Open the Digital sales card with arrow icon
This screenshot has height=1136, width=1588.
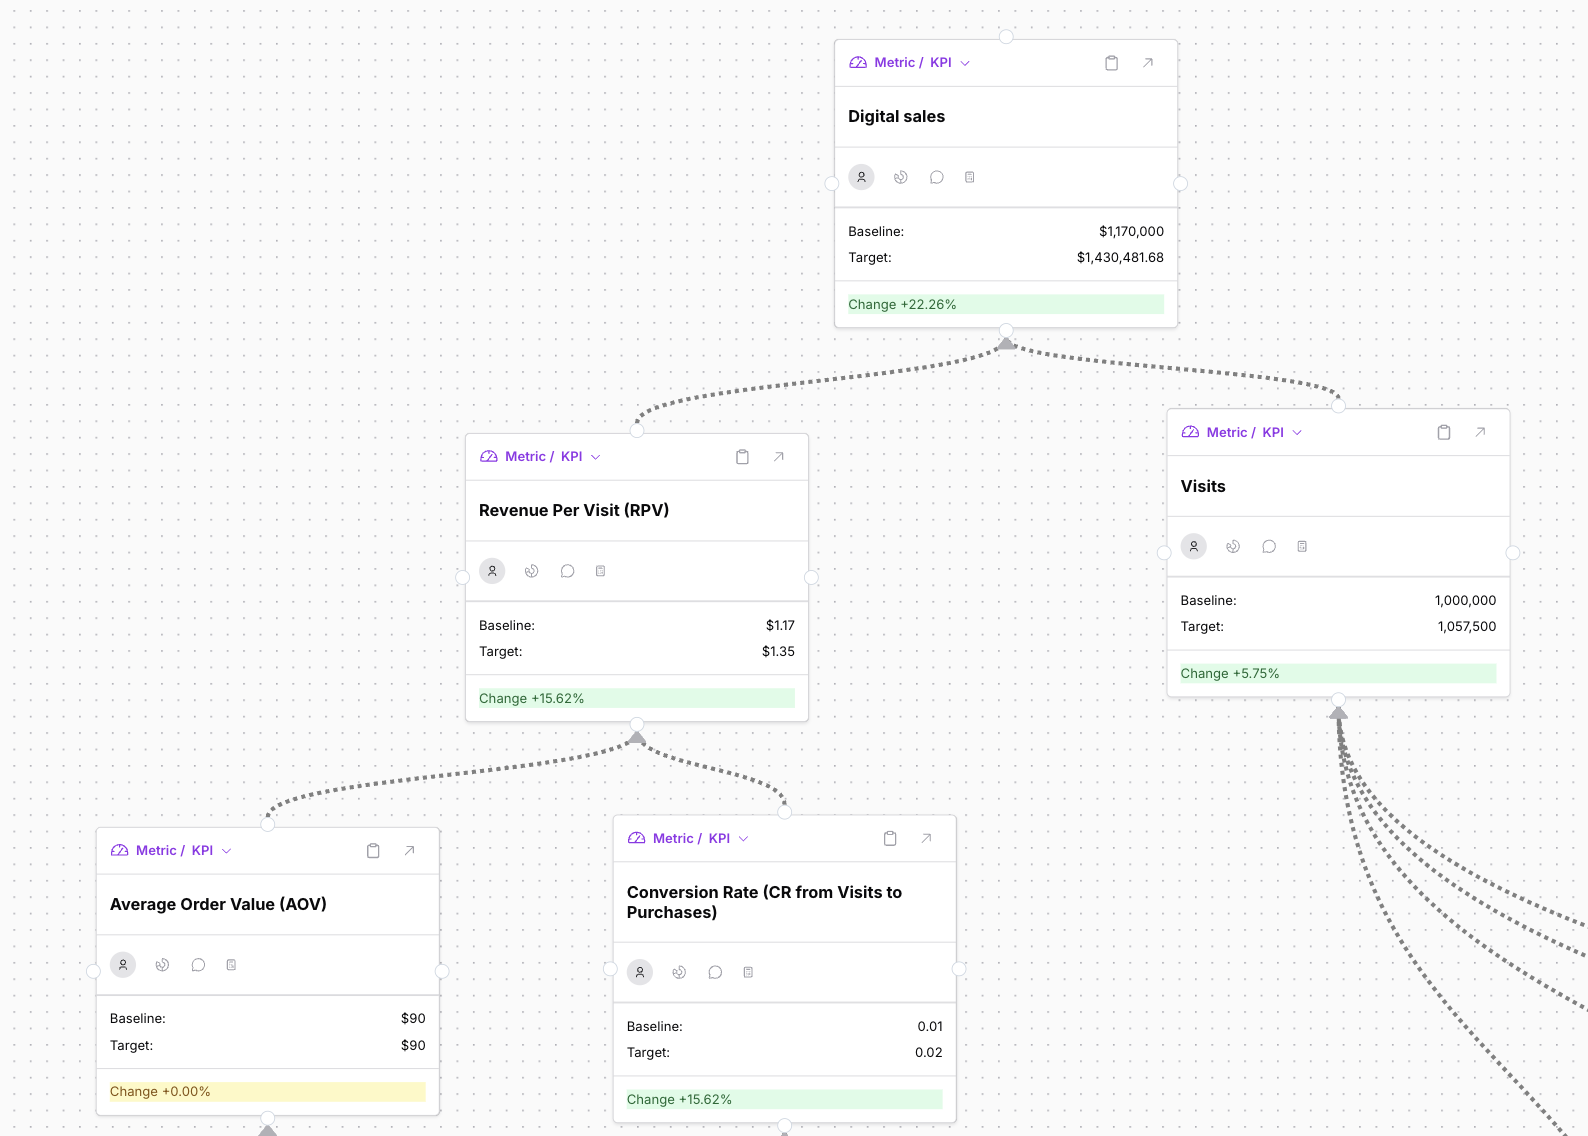pos(1148,63)
